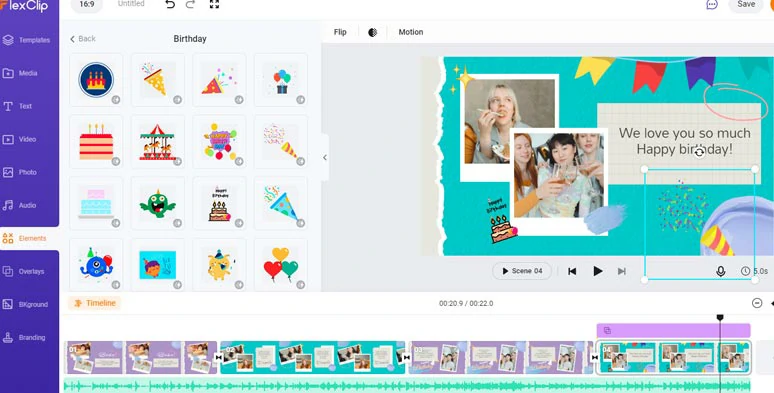
Task: Open the opacity adjustment icon
Action: tap(373, 33)
